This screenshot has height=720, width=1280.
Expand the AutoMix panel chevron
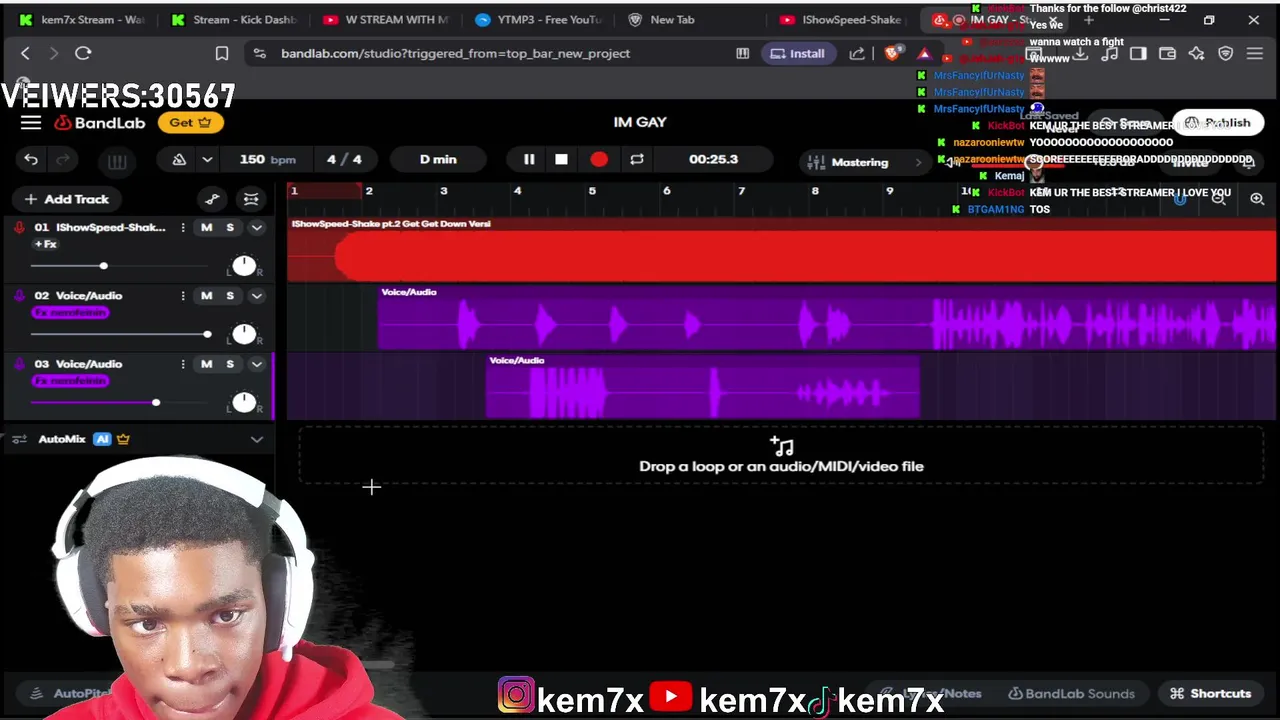pos(257,439)
